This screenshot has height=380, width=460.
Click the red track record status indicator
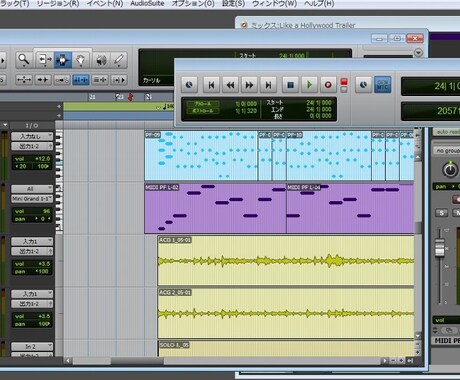pyautogui.click(x=344, y=82)
